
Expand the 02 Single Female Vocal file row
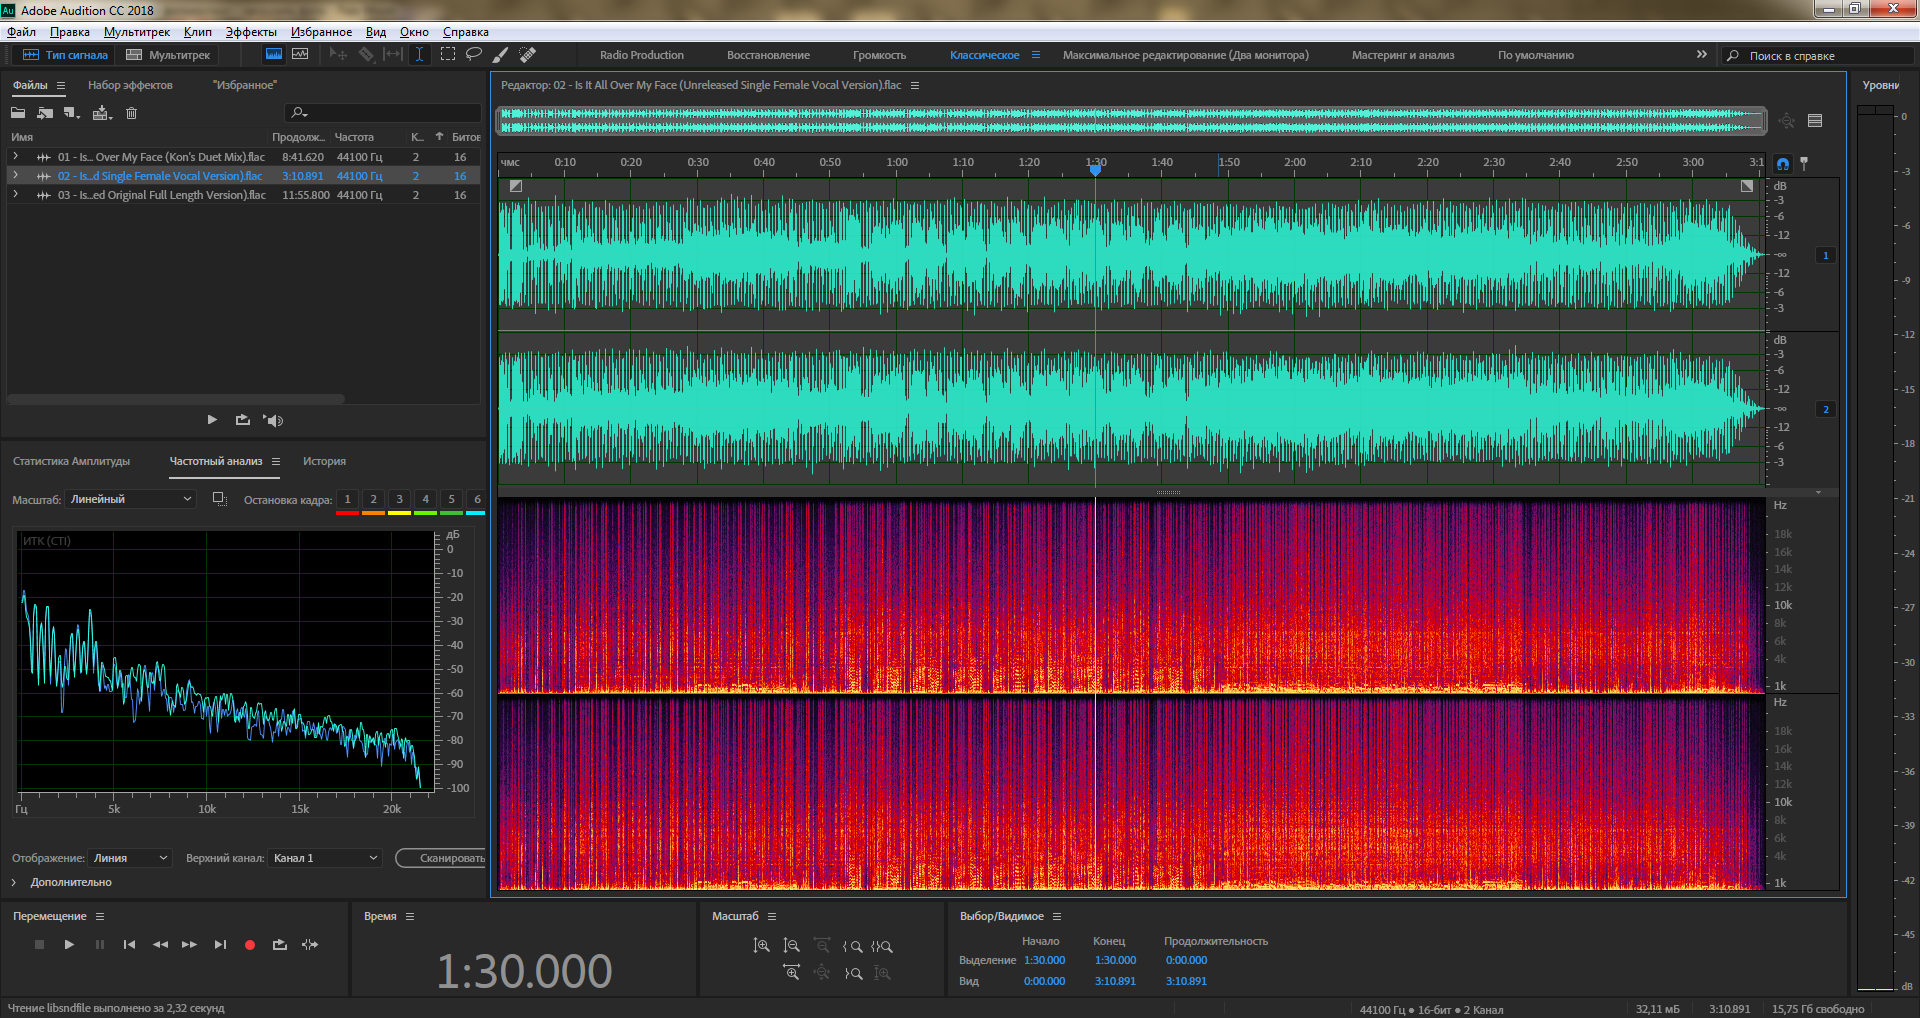[16, 176]
